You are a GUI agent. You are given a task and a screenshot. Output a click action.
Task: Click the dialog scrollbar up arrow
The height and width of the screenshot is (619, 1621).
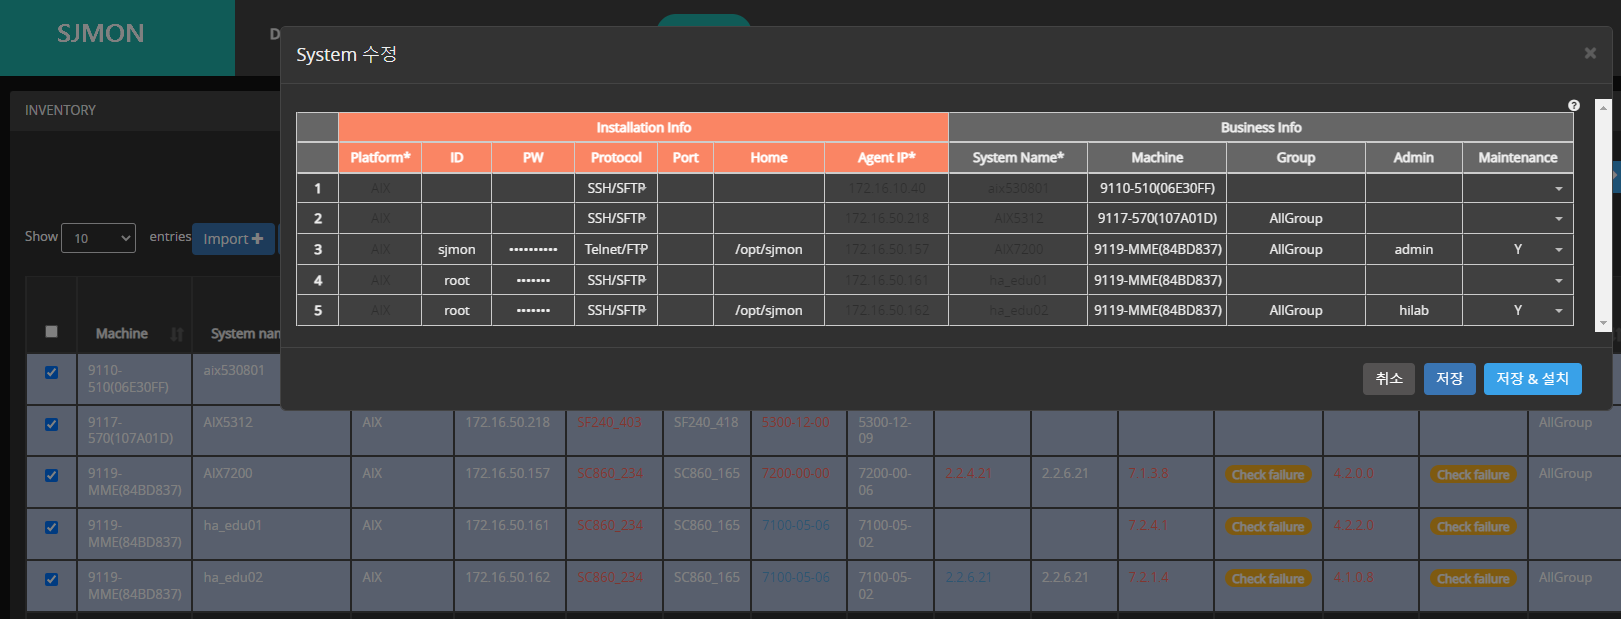click(1603, 106)
